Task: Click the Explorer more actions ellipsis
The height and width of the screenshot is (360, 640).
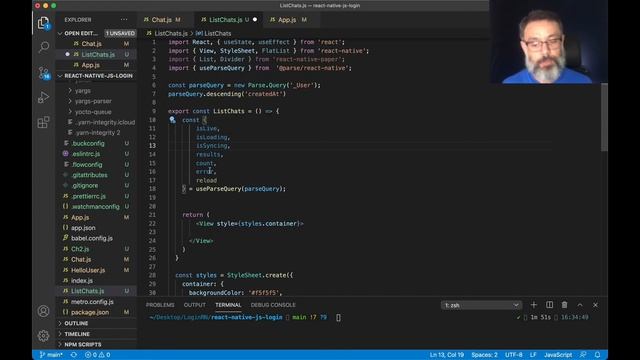Action: coord(124,20)
